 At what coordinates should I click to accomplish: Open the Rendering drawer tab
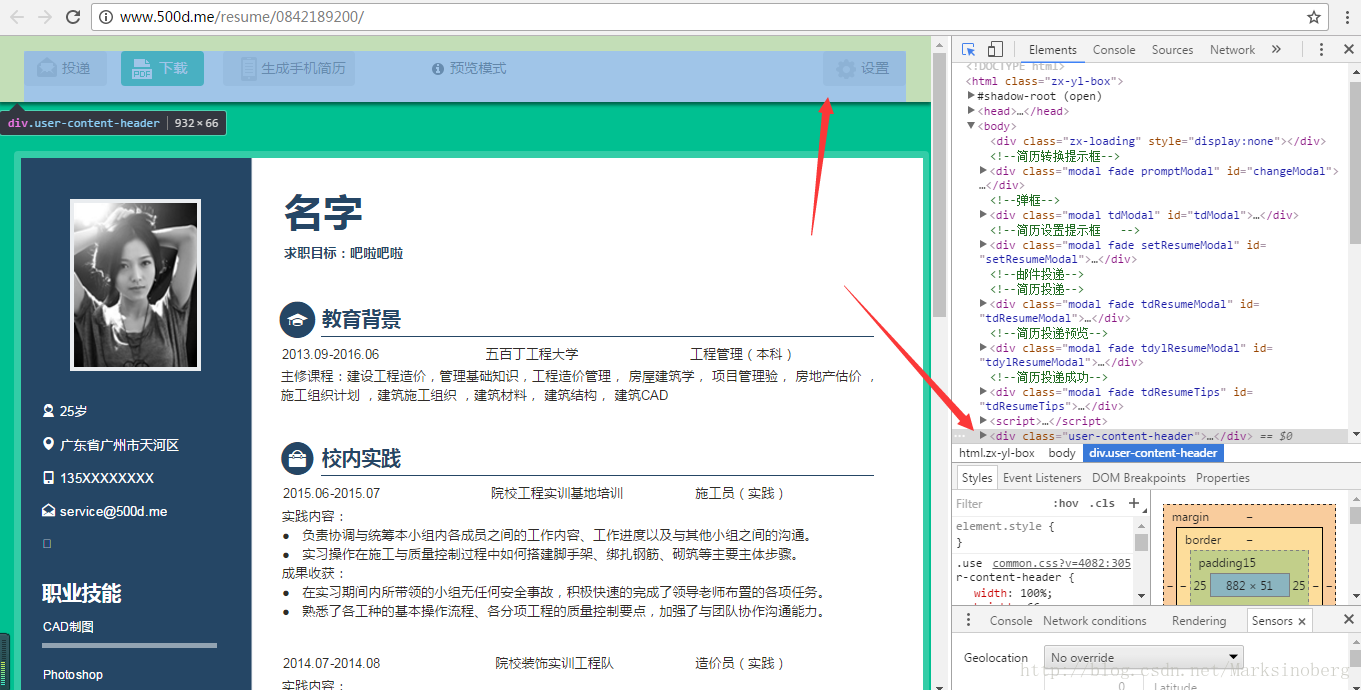[x=1198, y=621]
